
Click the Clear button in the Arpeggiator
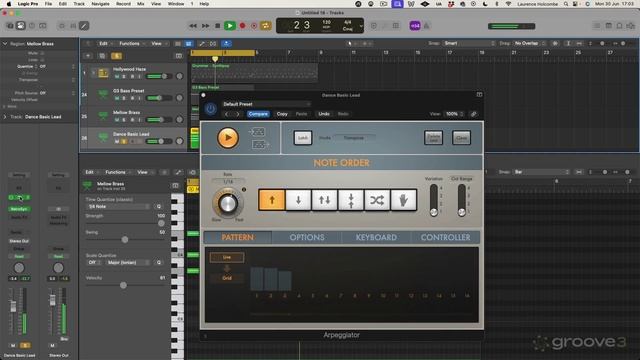tap(461, 138)
